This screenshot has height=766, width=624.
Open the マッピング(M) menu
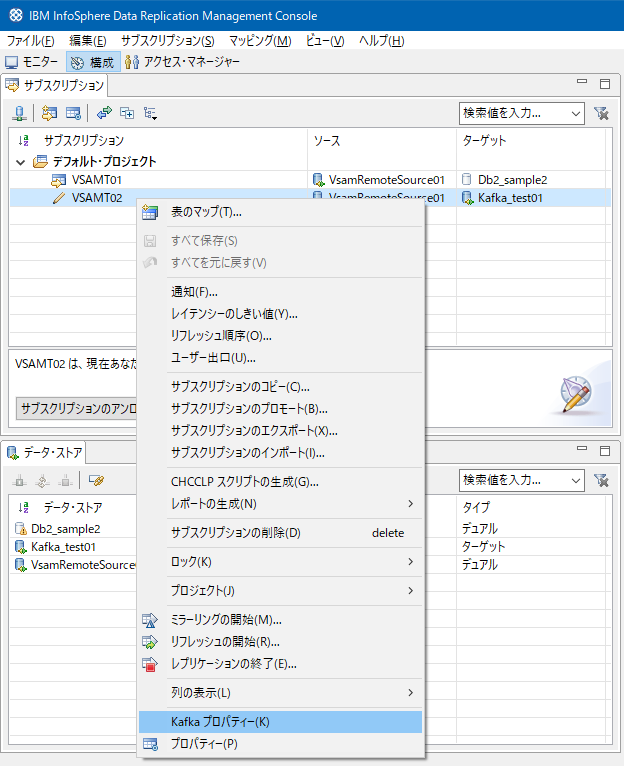[260, 41]
